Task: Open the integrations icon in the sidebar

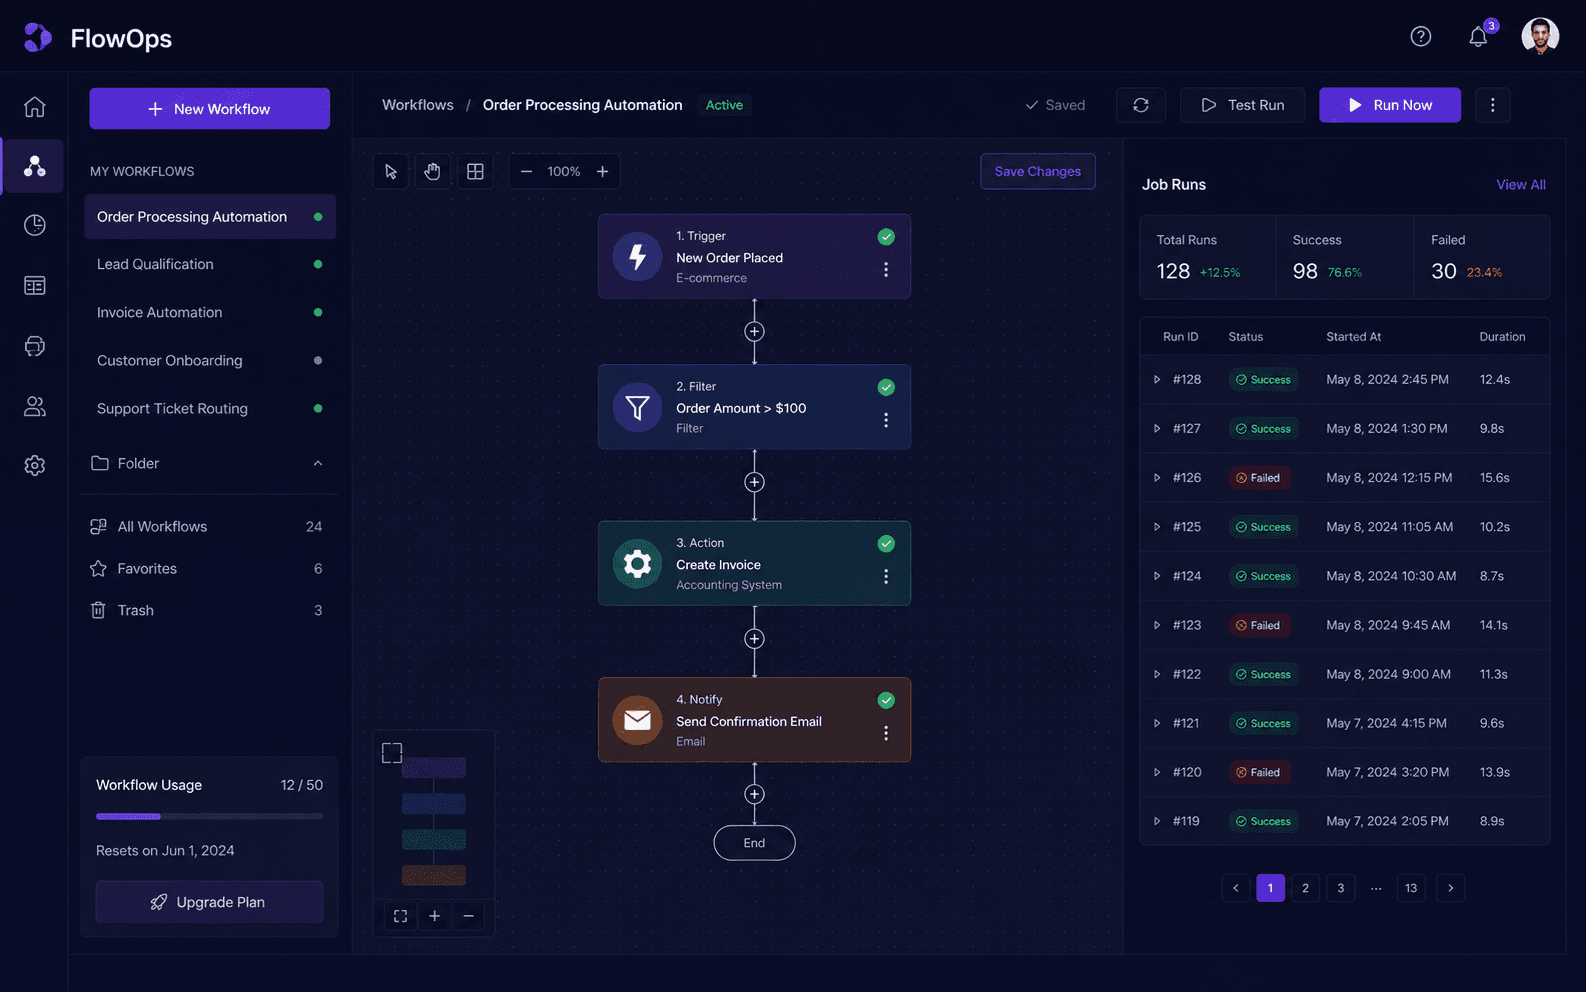Action: tap(35, 346)
